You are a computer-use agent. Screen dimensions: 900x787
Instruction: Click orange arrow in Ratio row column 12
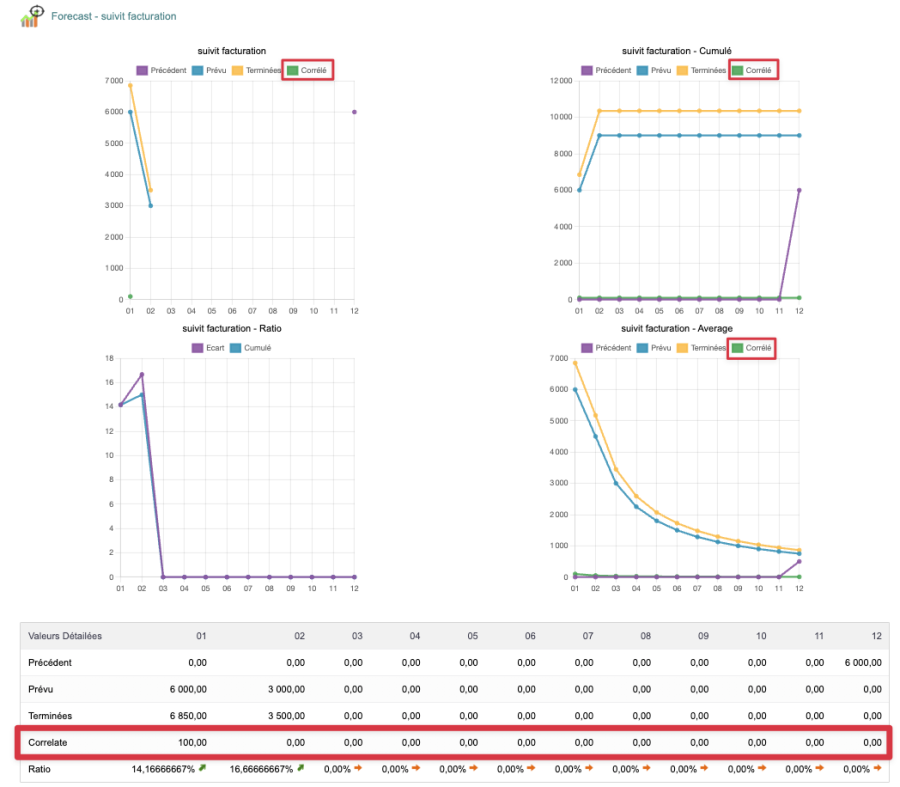[x=879, y=769]
